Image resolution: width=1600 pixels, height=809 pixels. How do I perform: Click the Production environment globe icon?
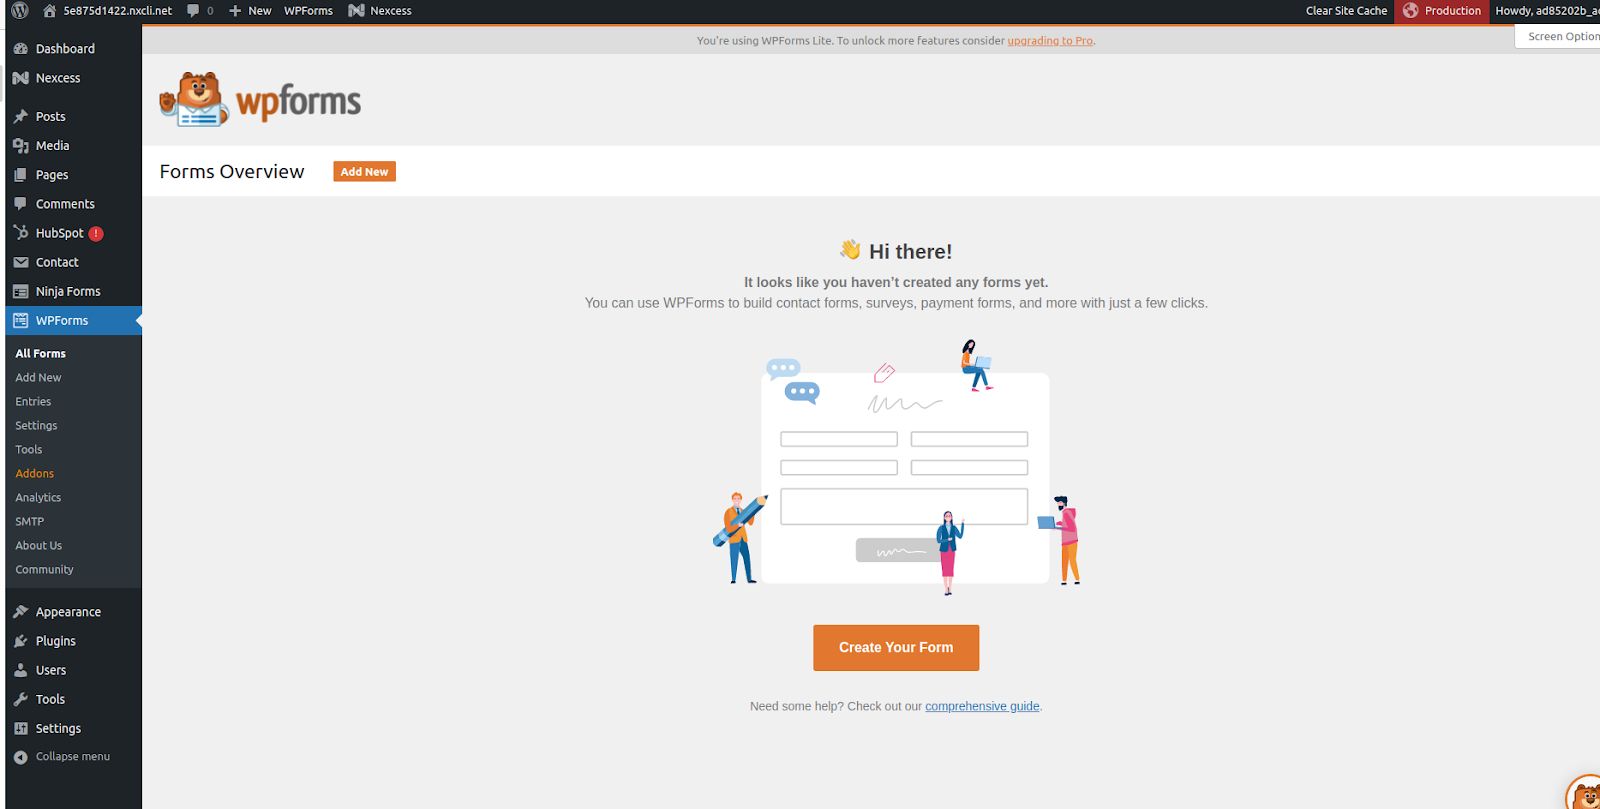[1411, 11]
